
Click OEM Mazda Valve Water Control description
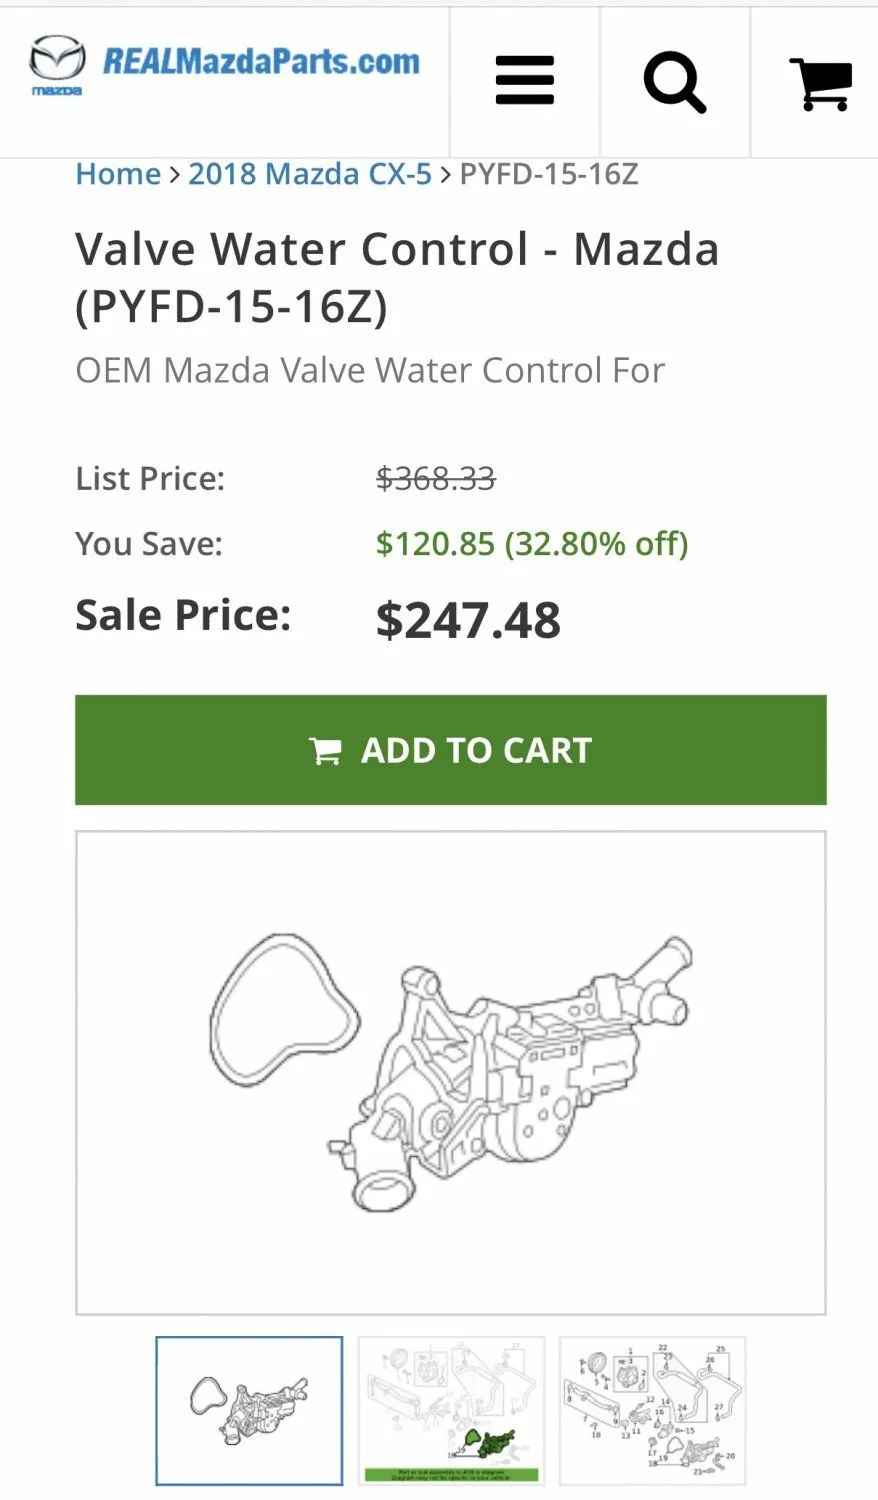369,371
